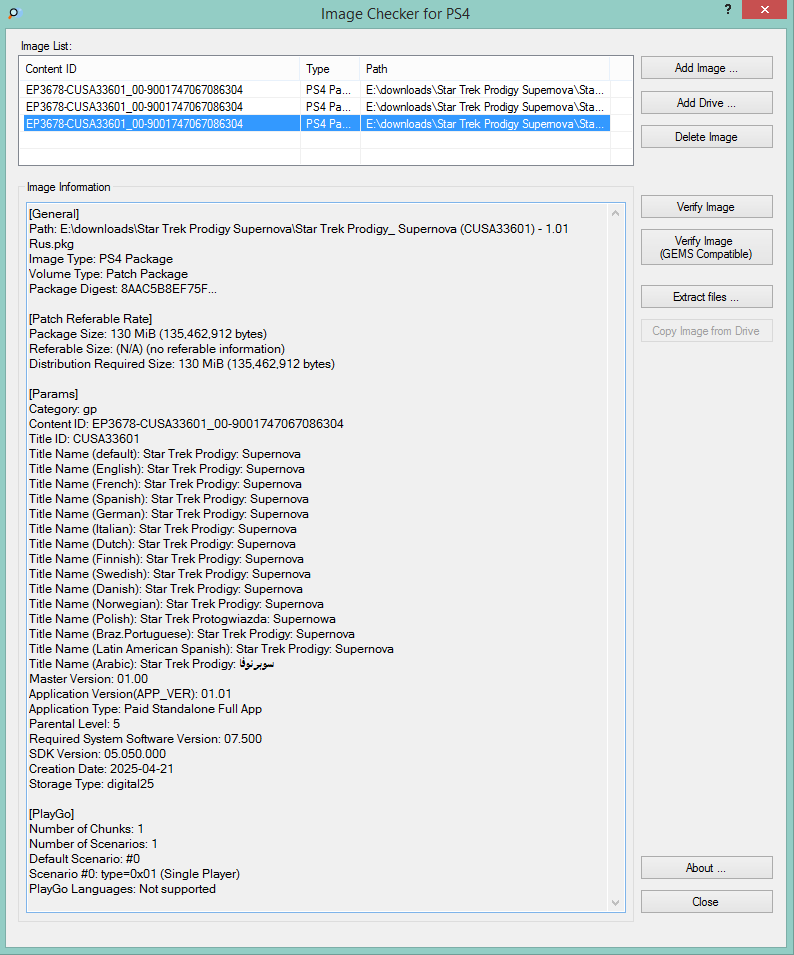Click the Required System Software Version line
The width and height of the screenshot is (794, 955).
coord(146,739)
